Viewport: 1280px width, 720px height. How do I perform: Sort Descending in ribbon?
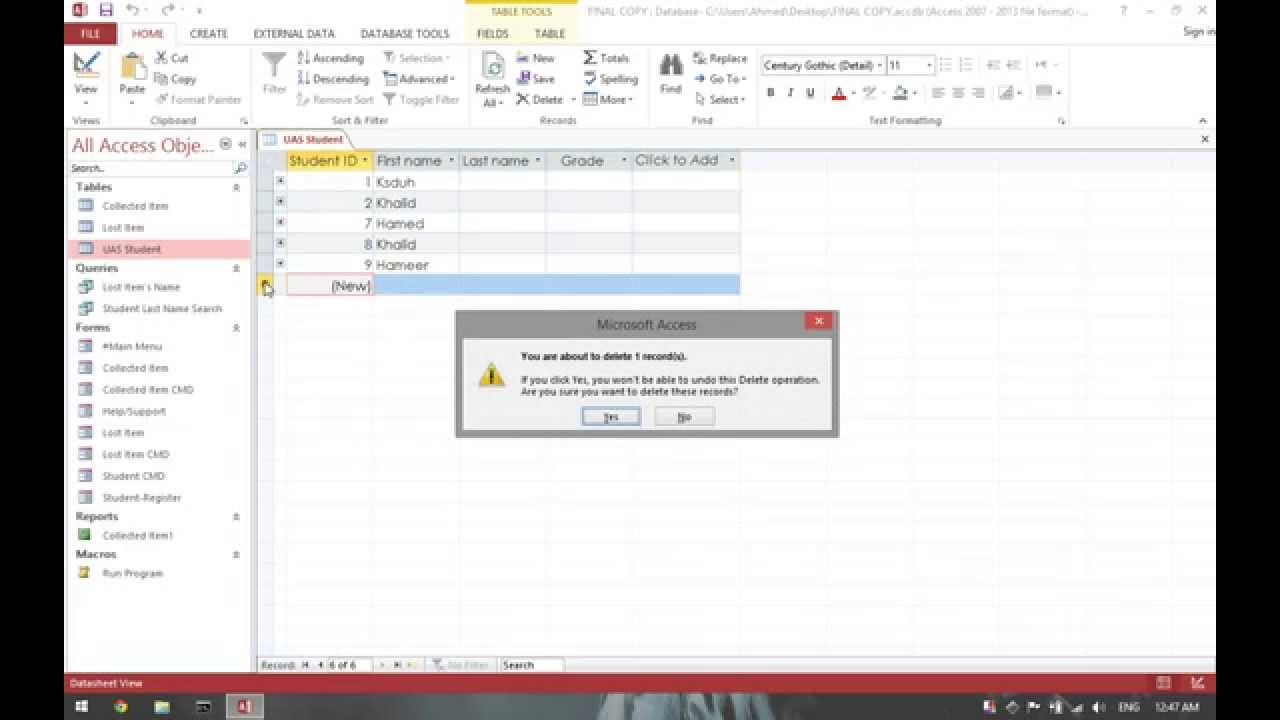click(334, 79)
